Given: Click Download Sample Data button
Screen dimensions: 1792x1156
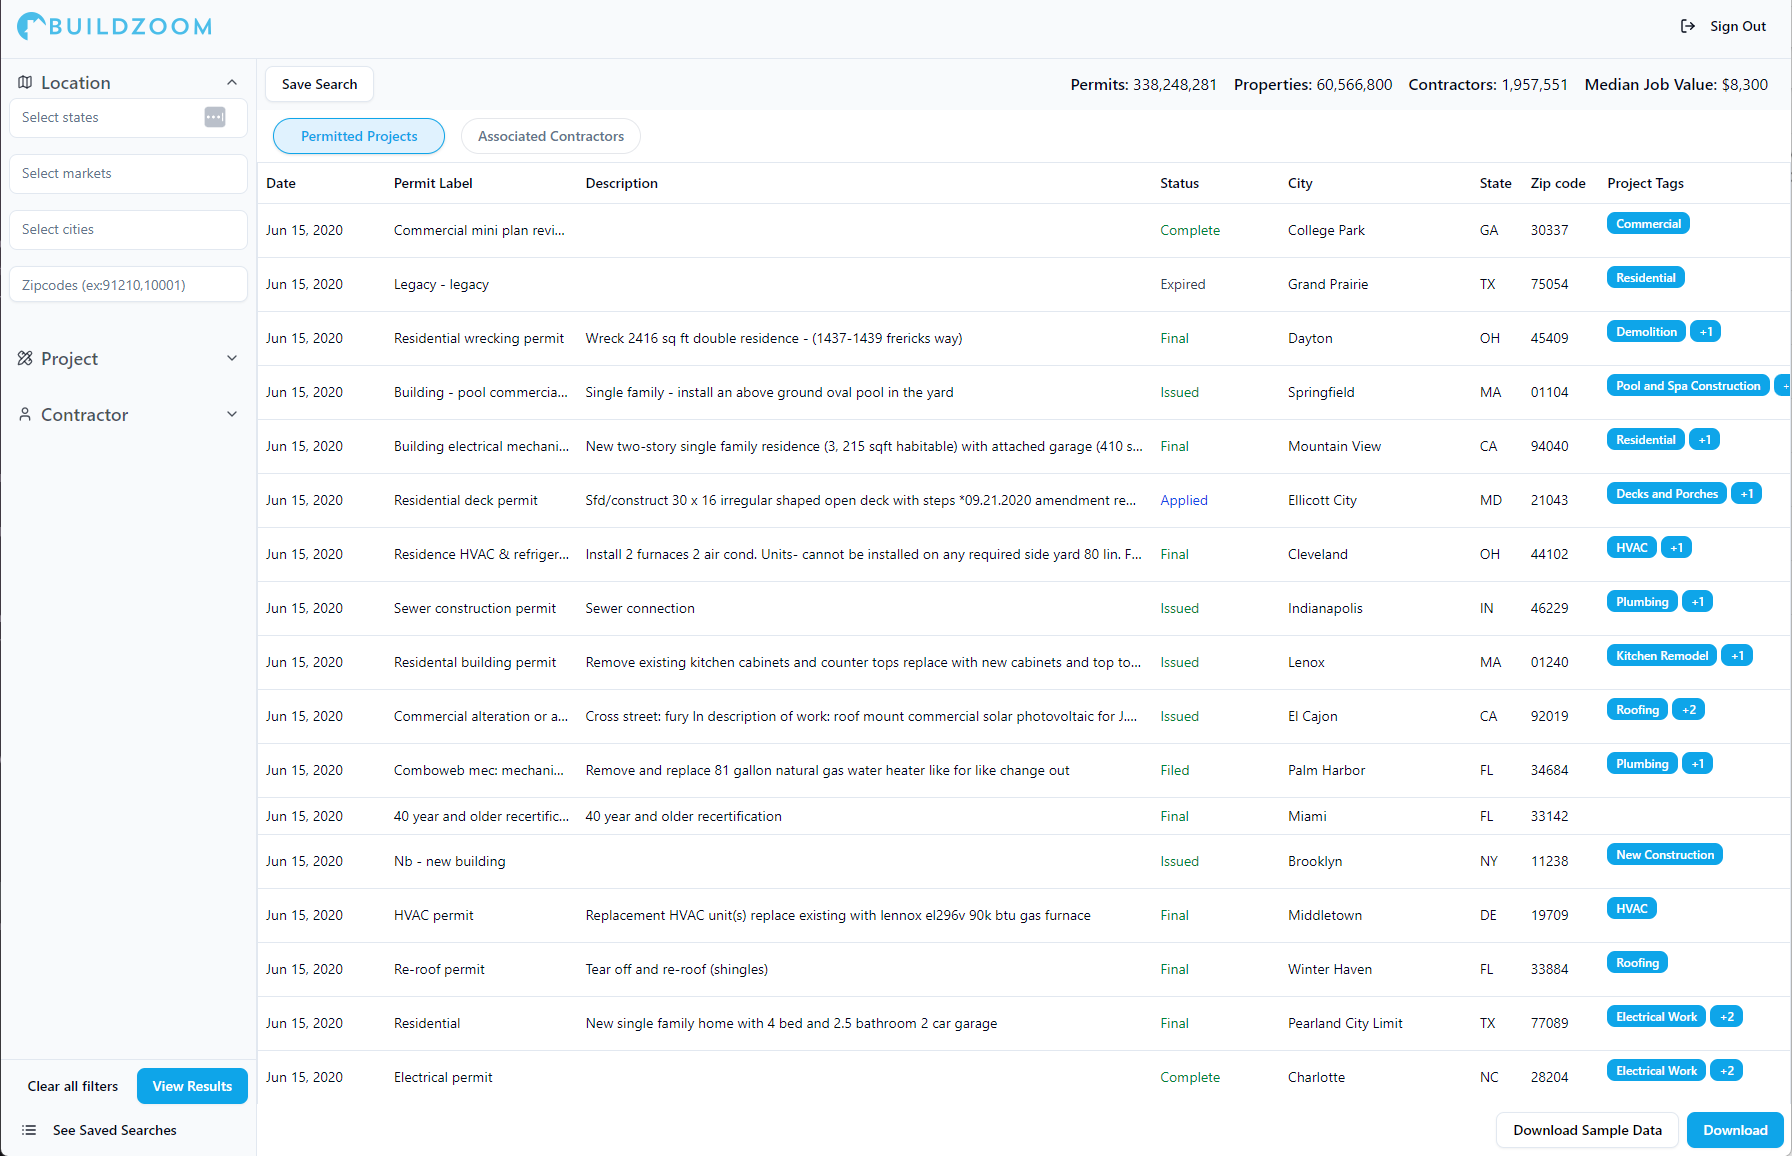Looking at the screenshot, I should click(1587, 1130).
